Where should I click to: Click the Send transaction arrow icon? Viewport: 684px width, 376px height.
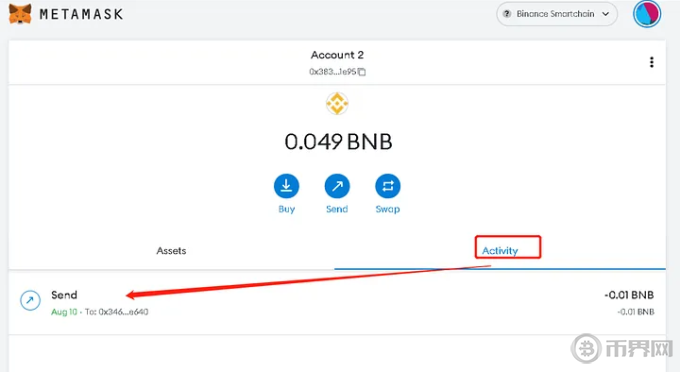[x=30, y=300]
